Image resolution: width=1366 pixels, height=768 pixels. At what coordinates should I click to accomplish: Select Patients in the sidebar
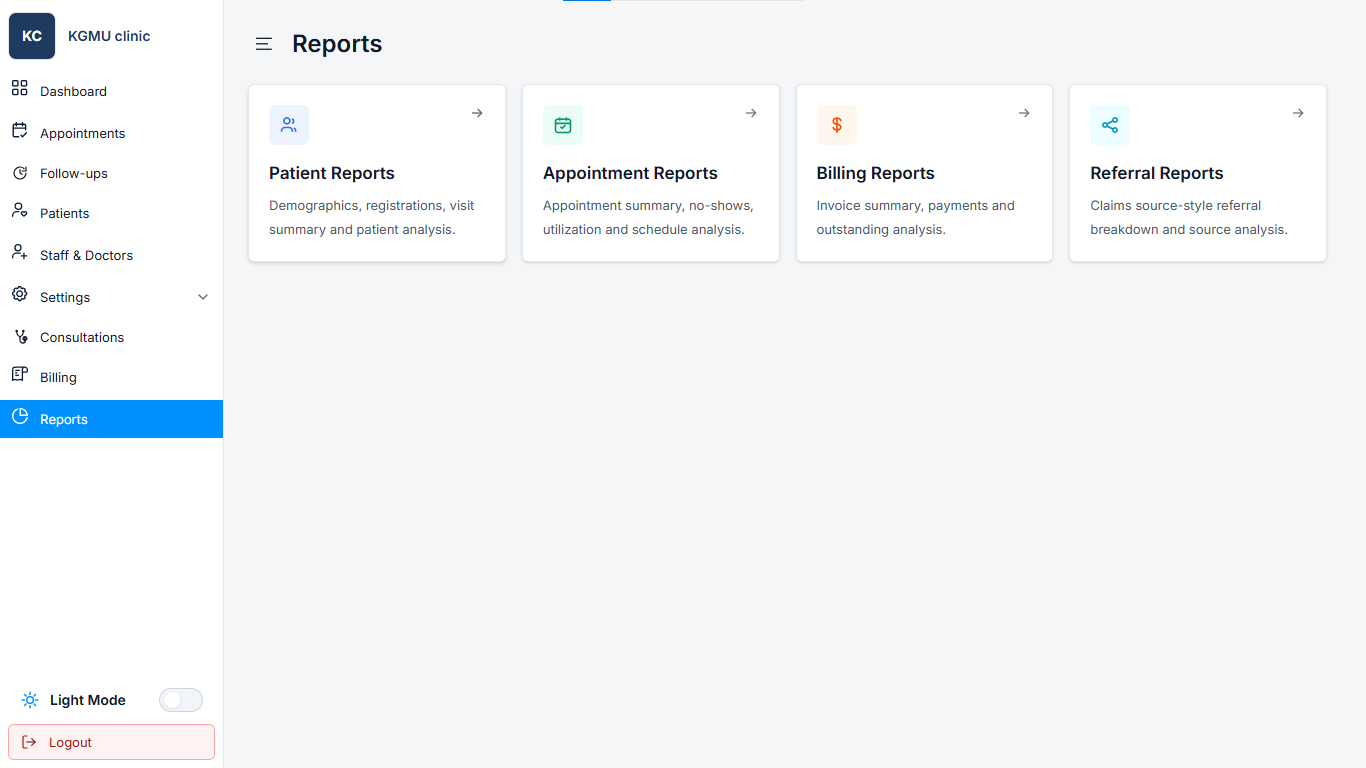pos(111,213)
